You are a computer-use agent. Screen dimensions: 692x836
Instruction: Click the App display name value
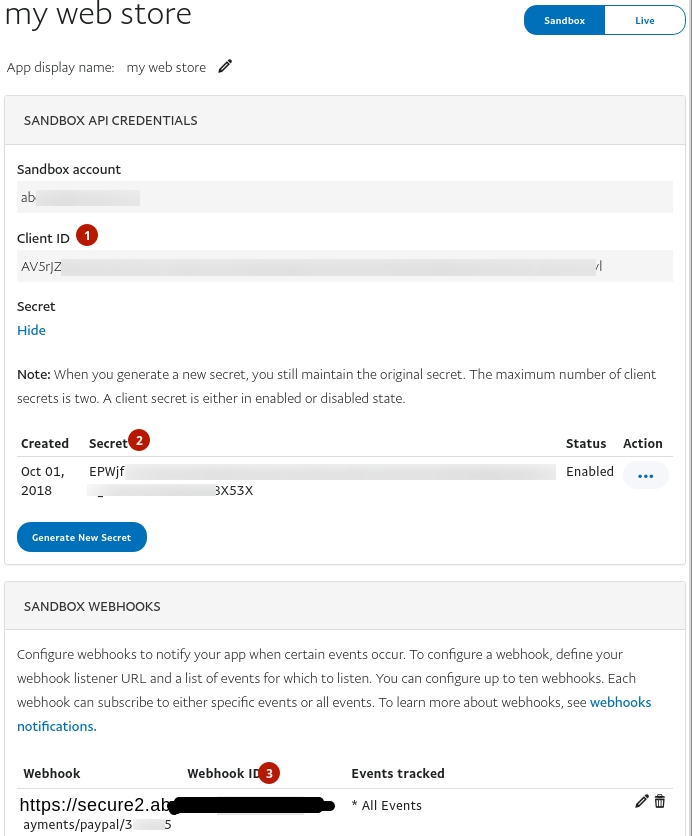(x=166, y=67)
